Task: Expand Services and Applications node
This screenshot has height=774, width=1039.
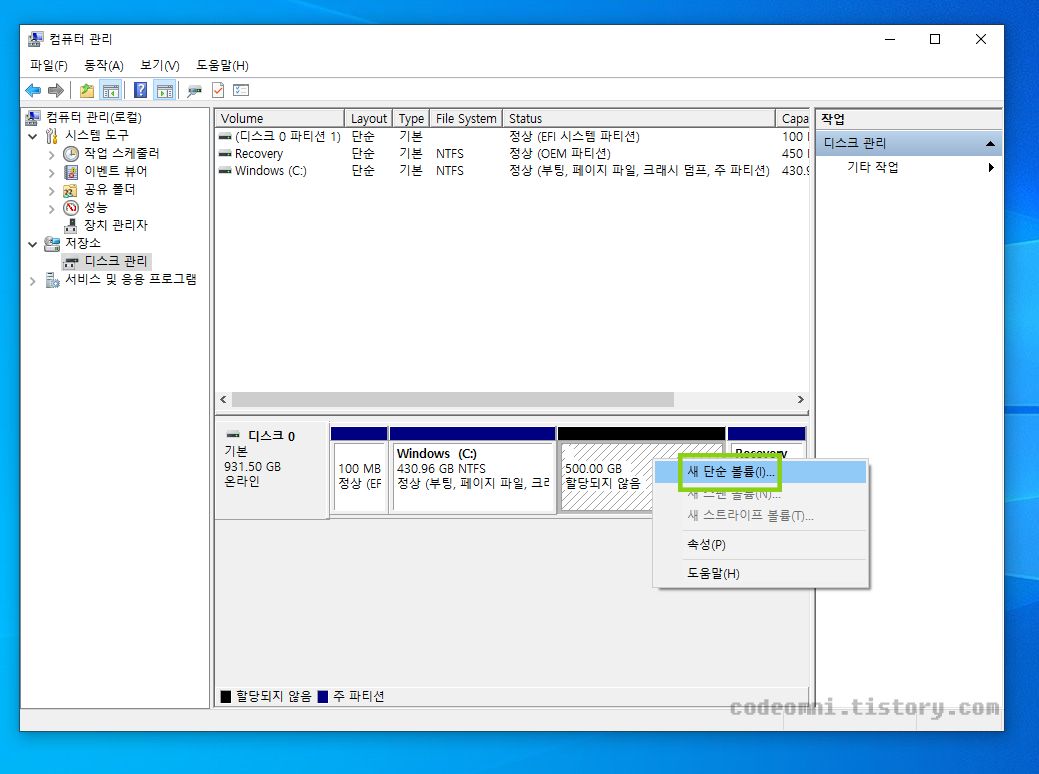Action: pyautogui.click(x=32, y=281)
